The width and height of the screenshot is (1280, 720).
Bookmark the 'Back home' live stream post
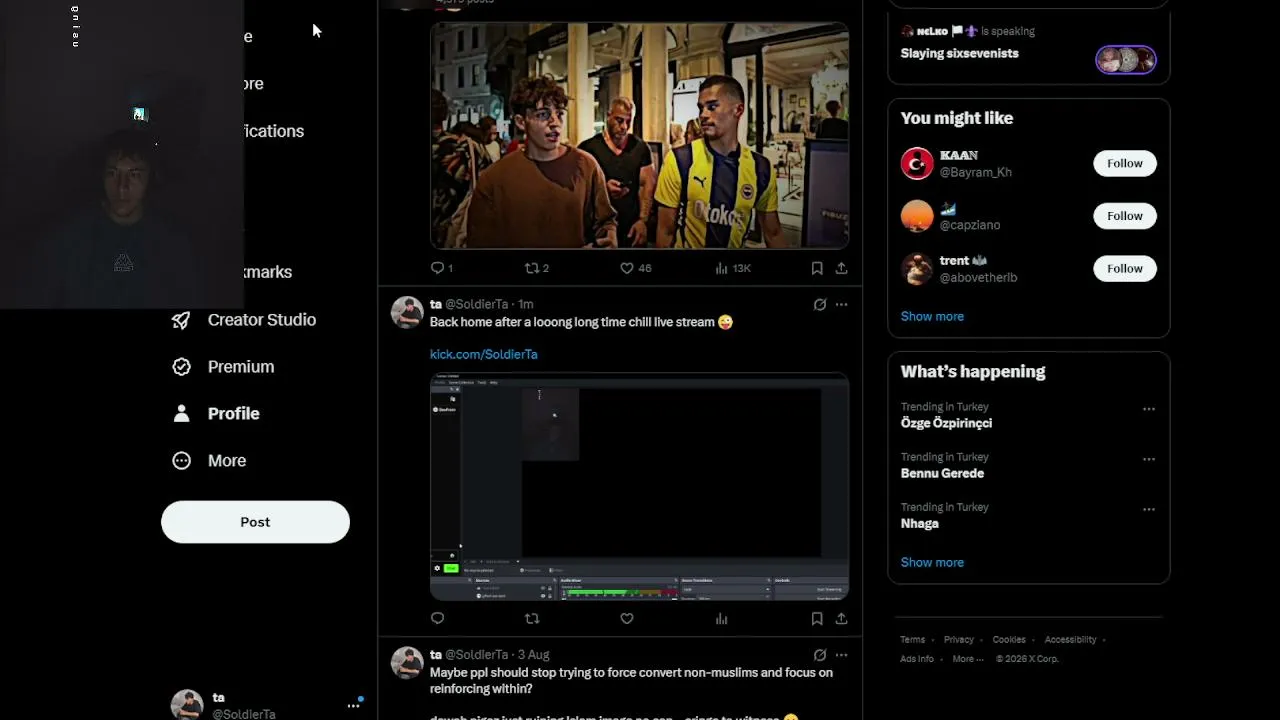click(x=817, y=619)
